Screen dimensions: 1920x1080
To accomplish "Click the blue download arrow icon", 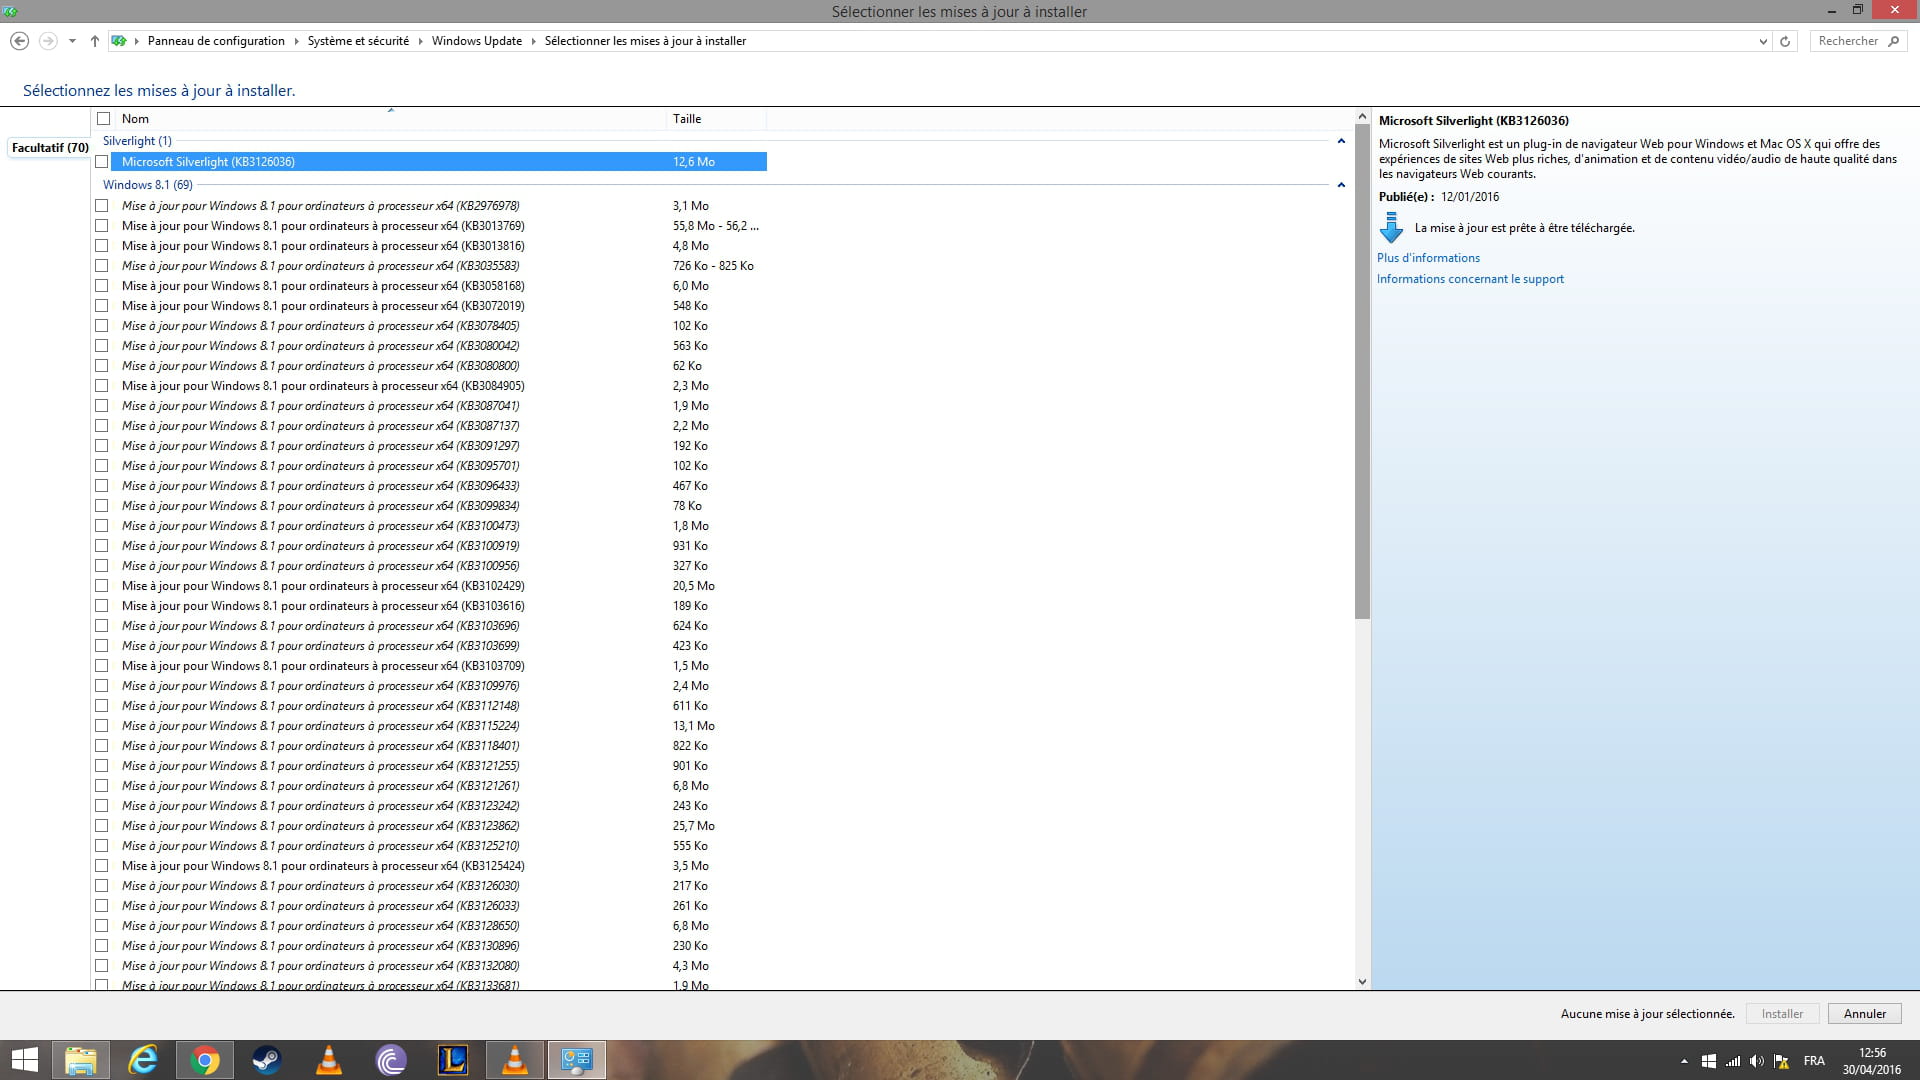I will (1391, 228).
